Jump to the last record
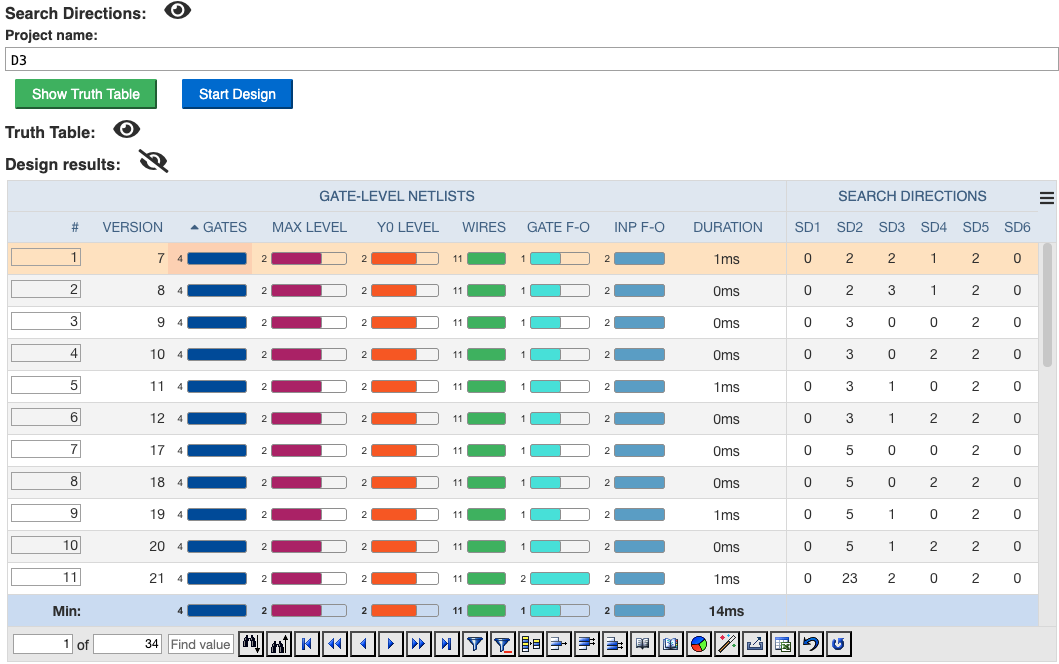This screenshot has height=664, width=1059. (446, 644)
